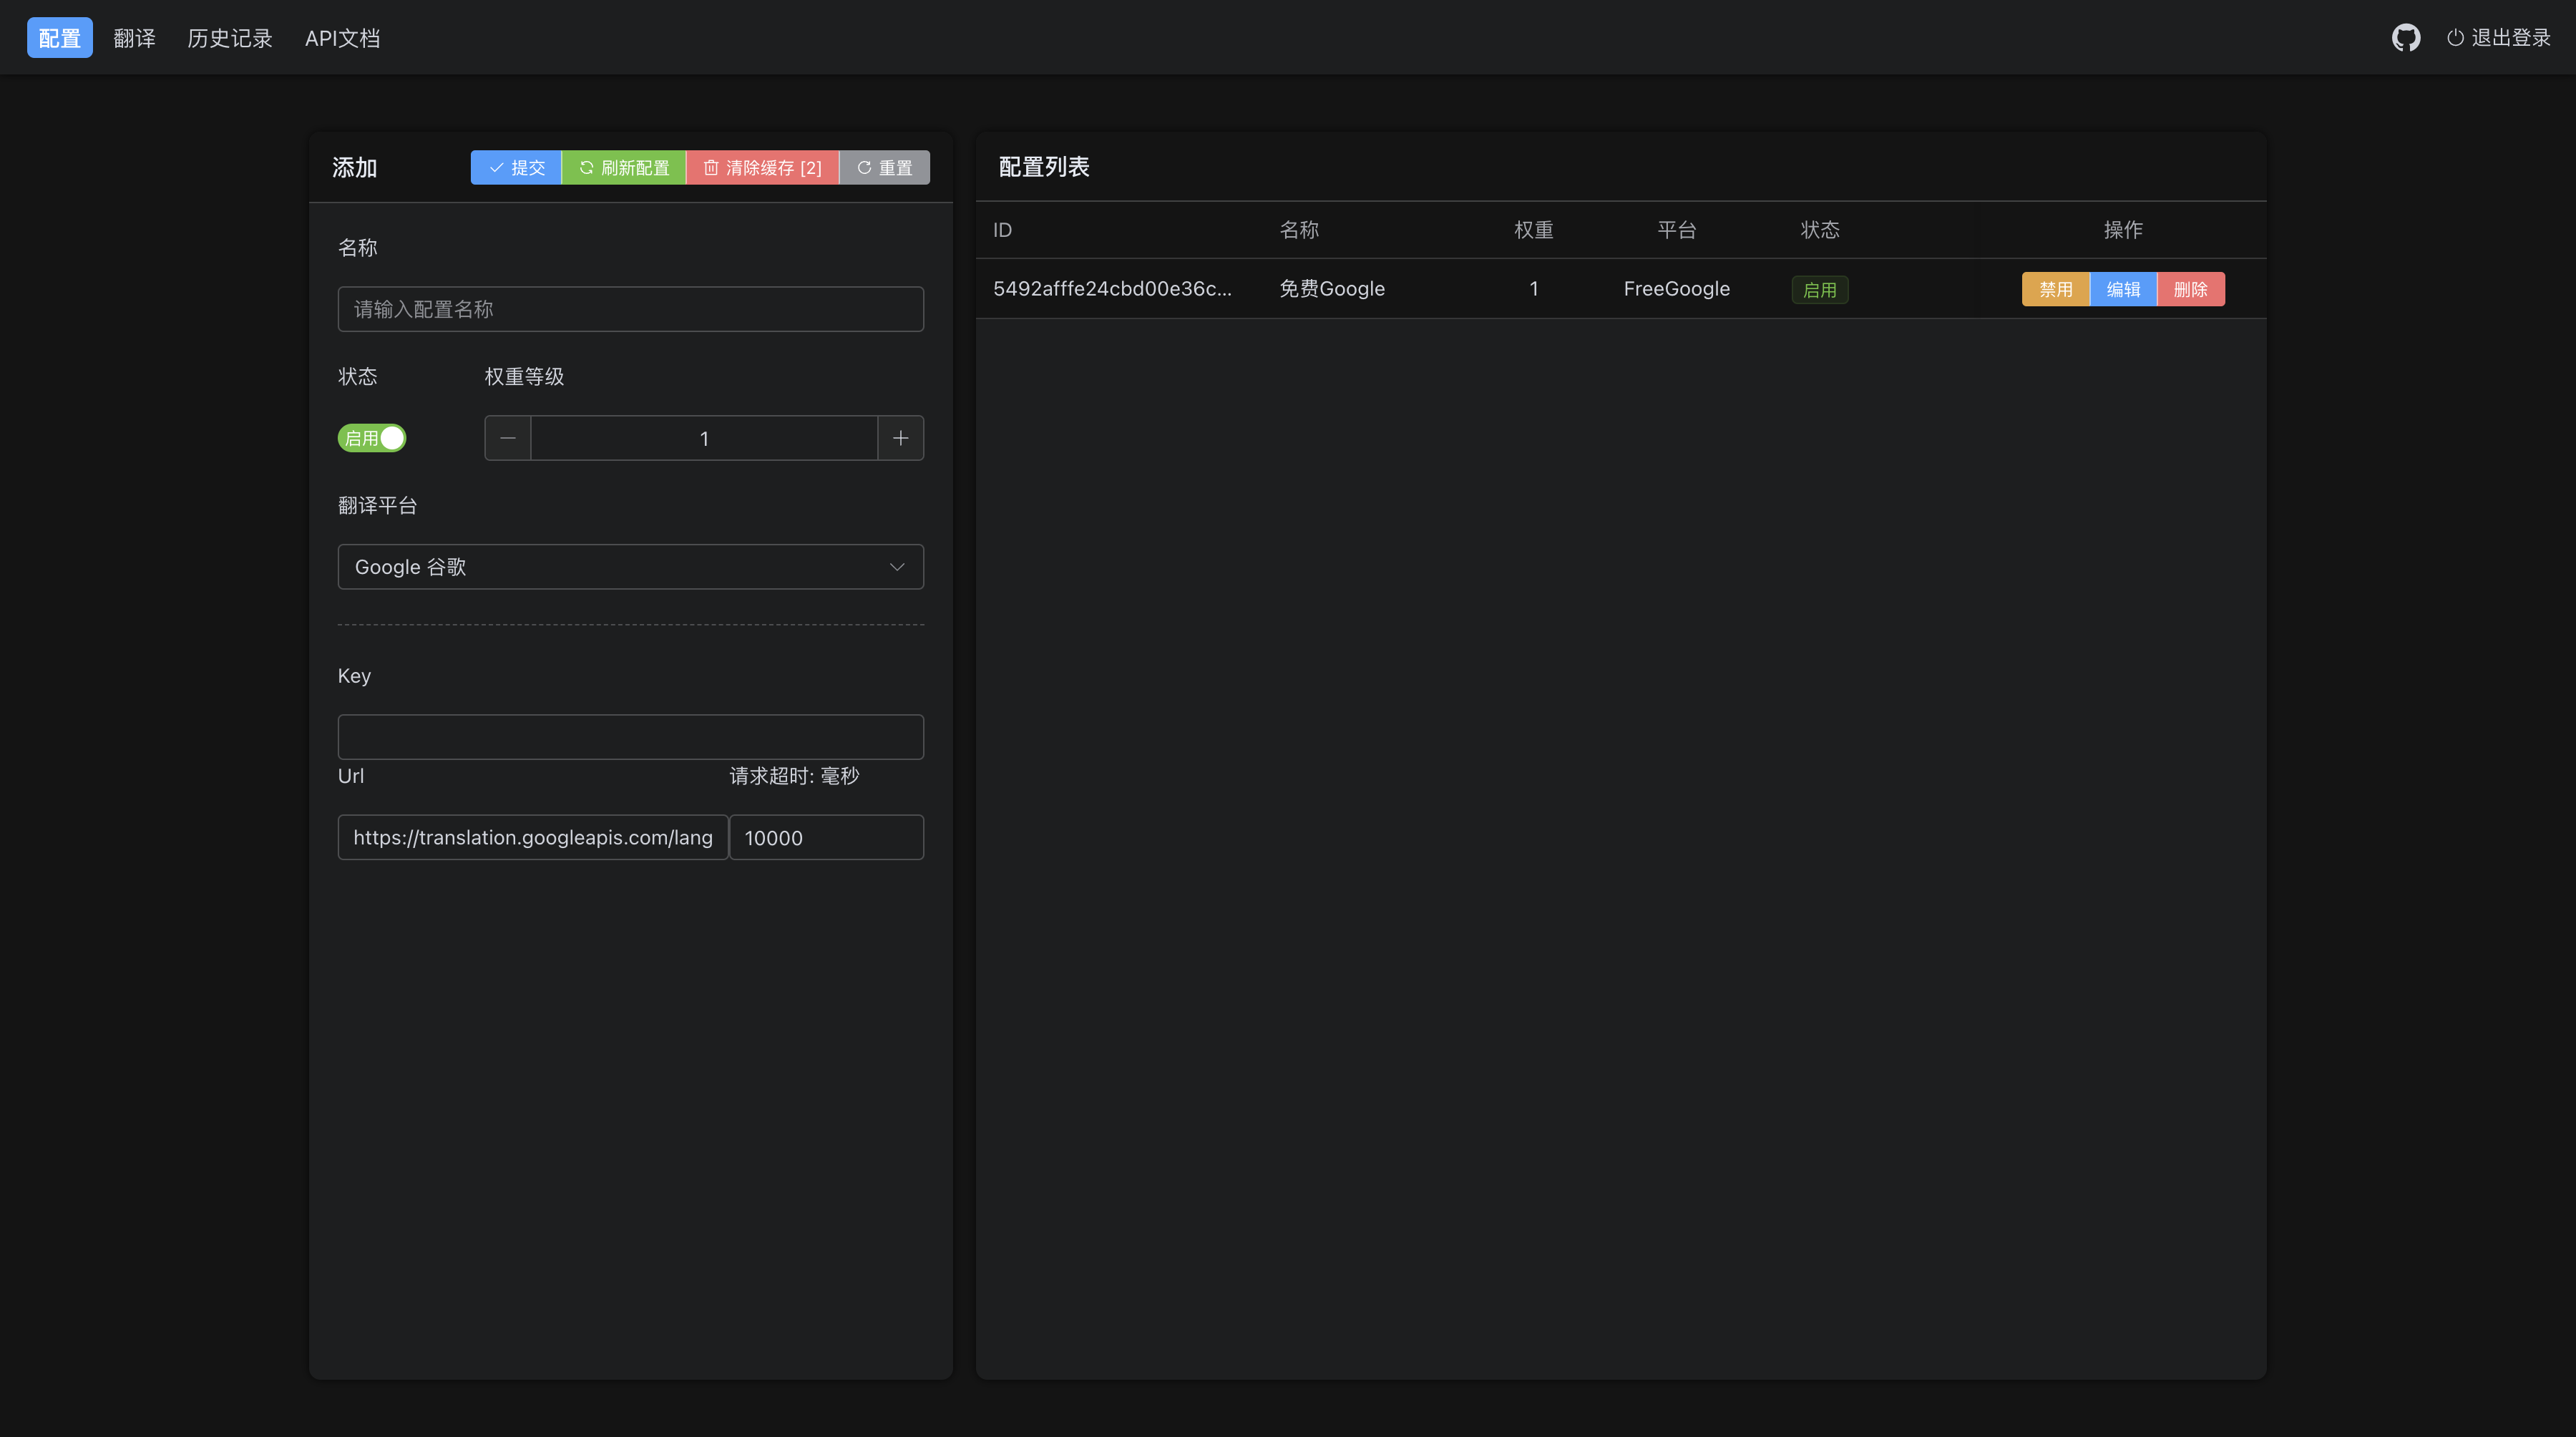Edit the 免费Google config with 编辑

pyautogui.click(x=2123, y=289)
